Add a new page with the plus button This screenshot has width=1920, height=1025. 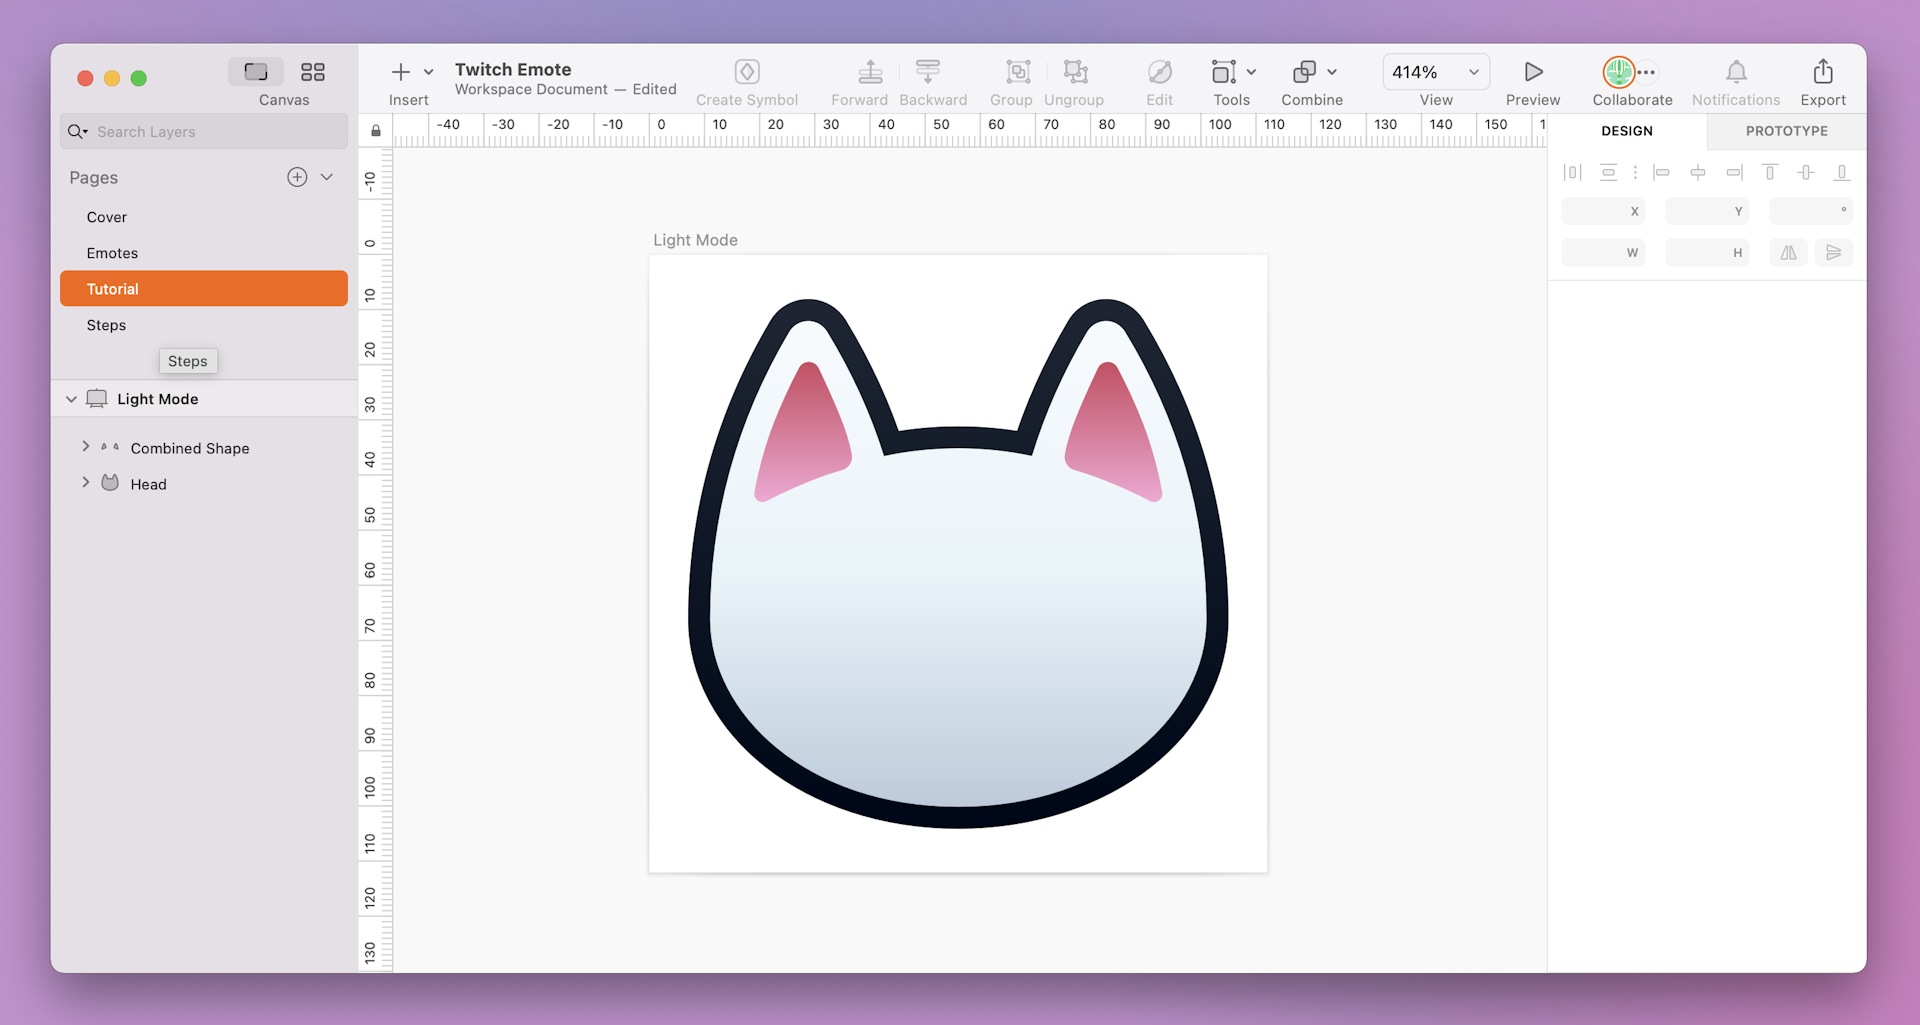(296, 177)
